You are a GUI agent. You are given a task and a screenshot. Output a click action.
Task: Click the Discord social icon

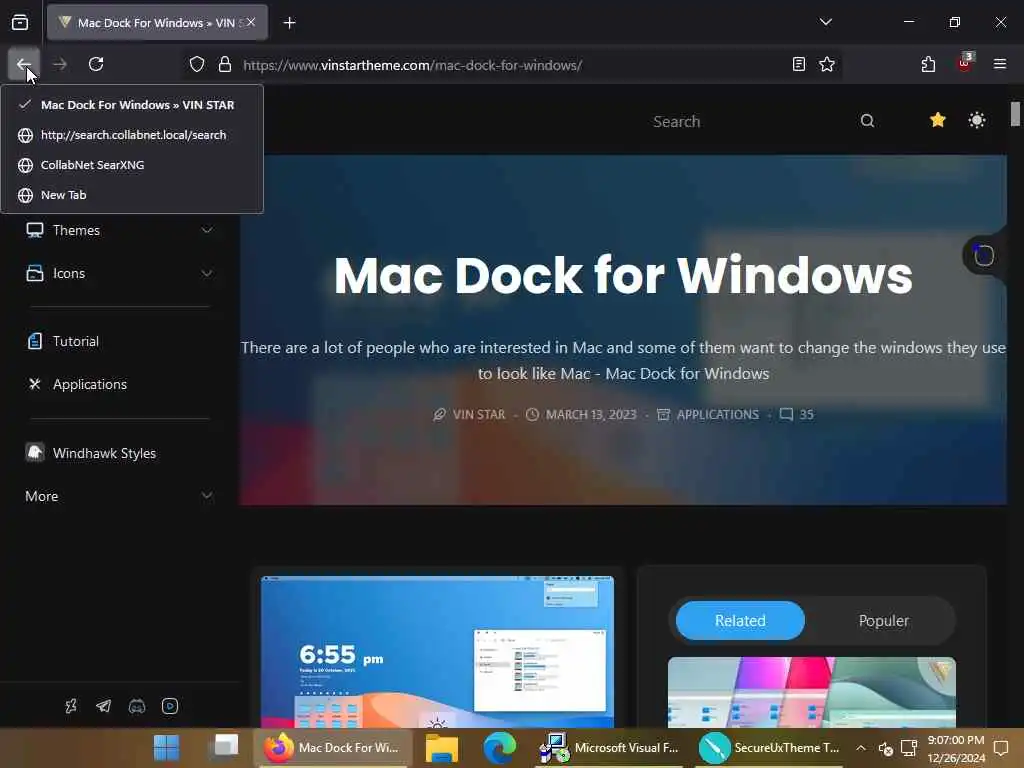tap(136, 706)
